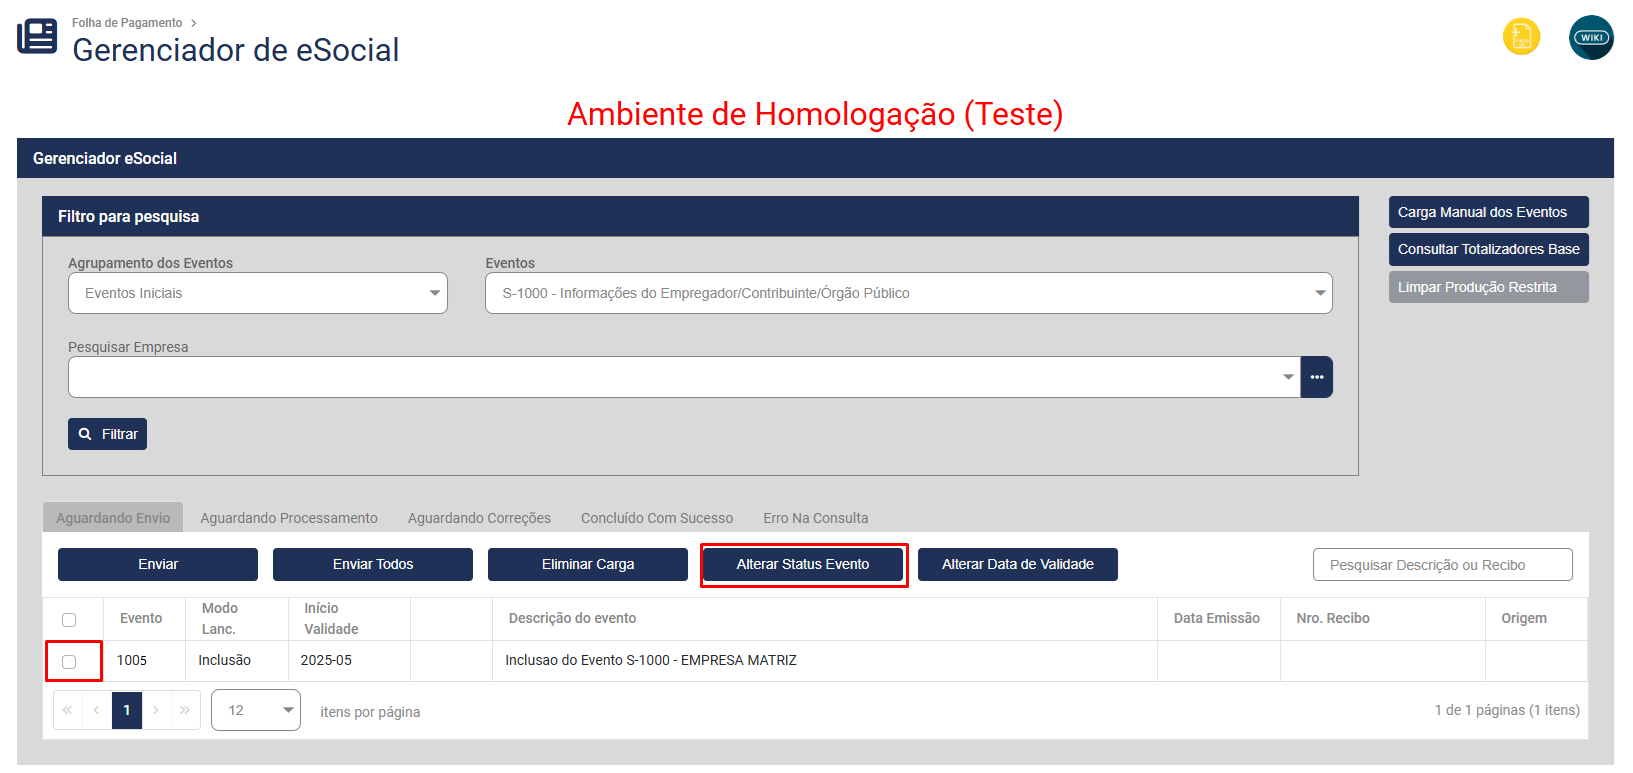Viewport: 1633px width, 773px height.
Task: Click the Eliminar Carga button
Action: point(588,564)
